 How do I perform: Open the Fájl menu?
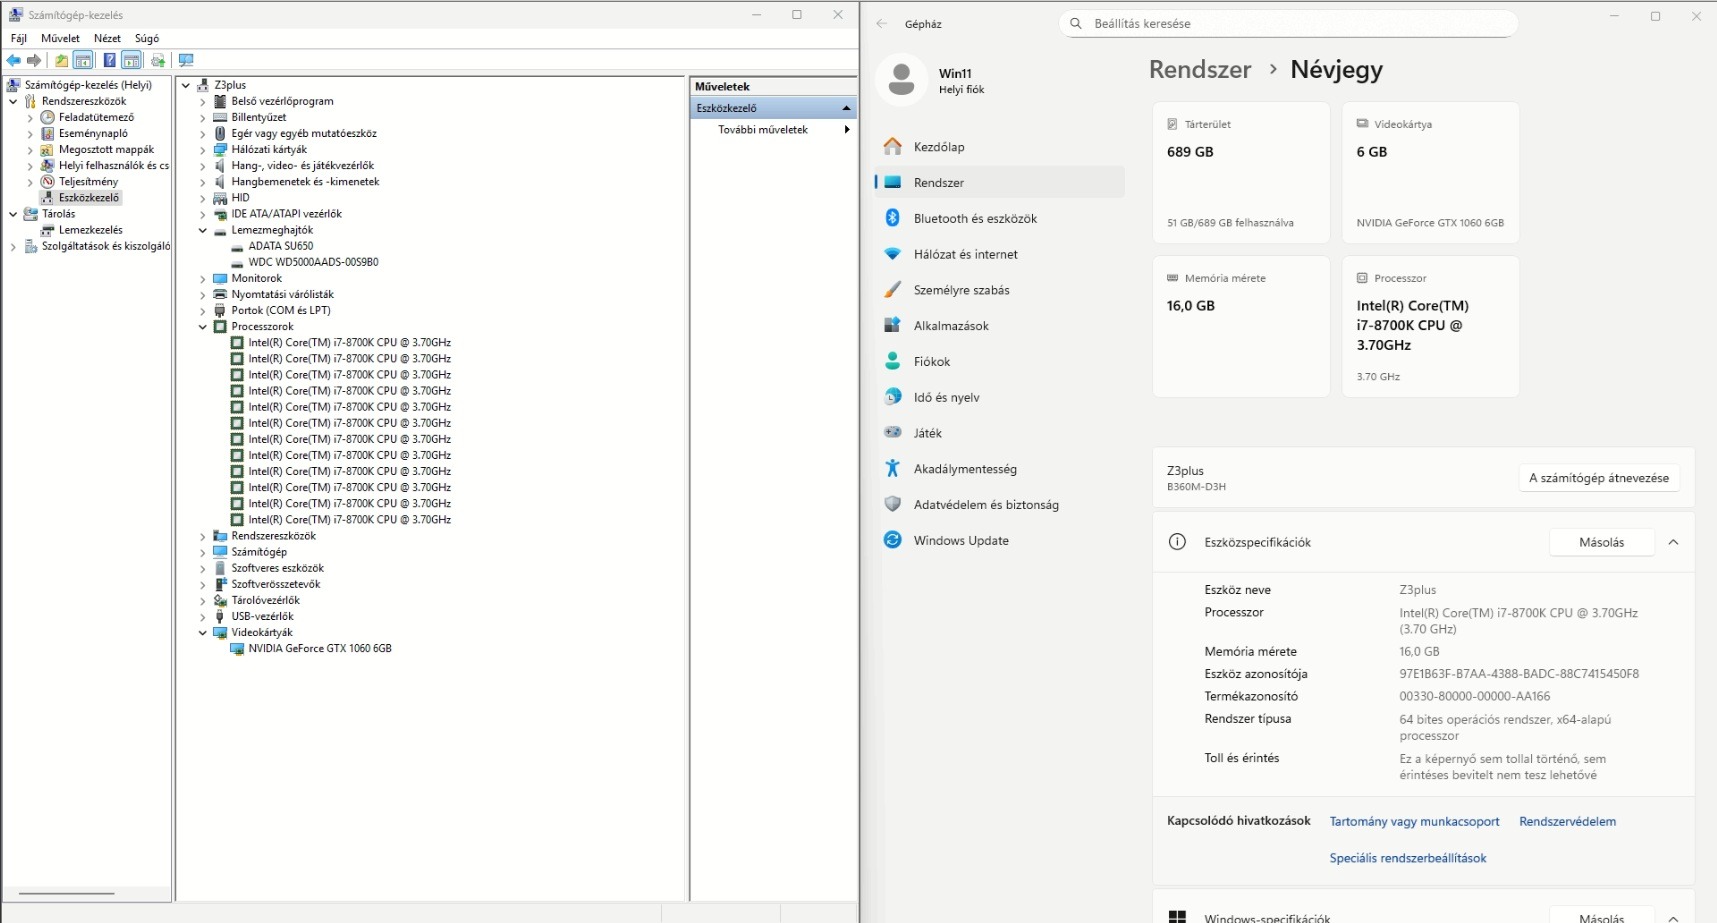point(19,38)
